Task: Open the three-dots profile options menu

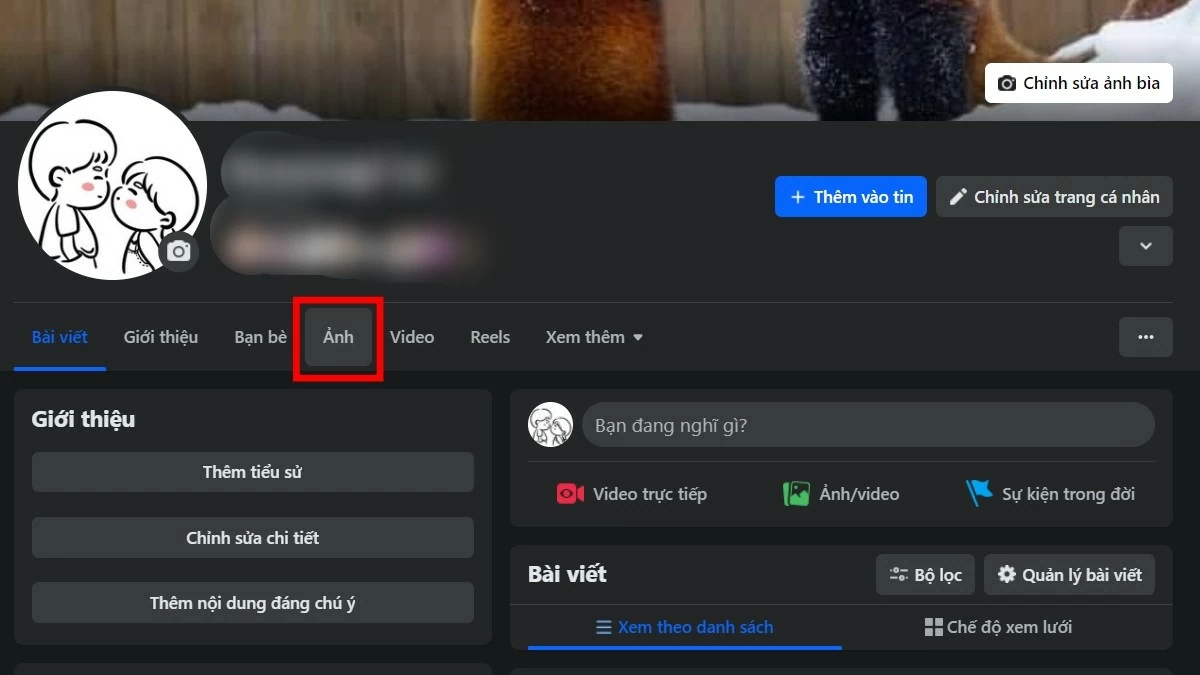Action: click(x=1145, y=337)
